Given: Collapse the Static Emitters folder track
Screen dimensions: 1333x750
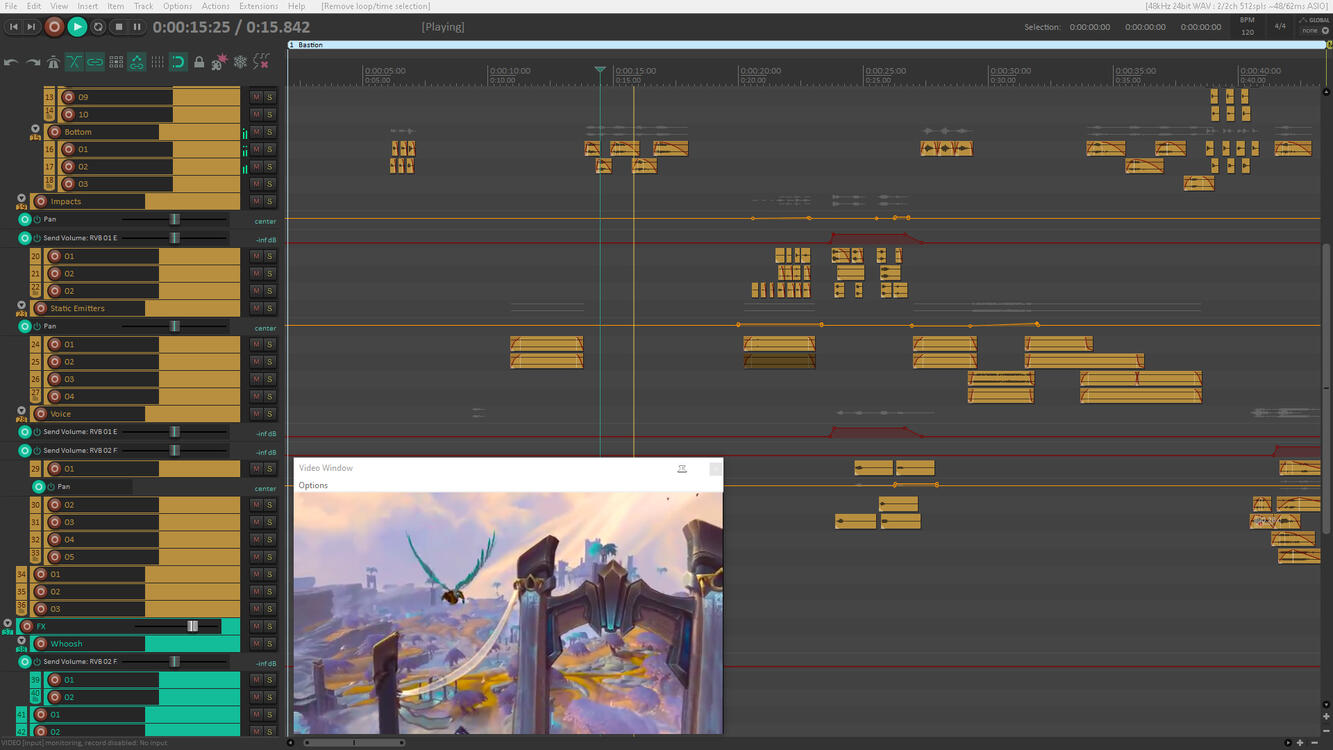Looking at the screenshot, I should (x=21, y=305).
